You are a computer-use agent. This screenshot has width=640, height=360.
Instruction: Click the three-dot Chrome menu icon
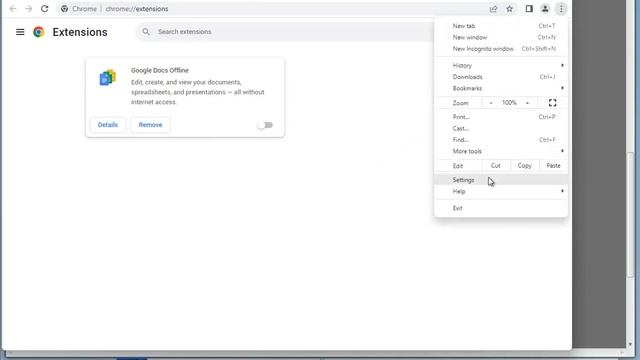[561, 9]
